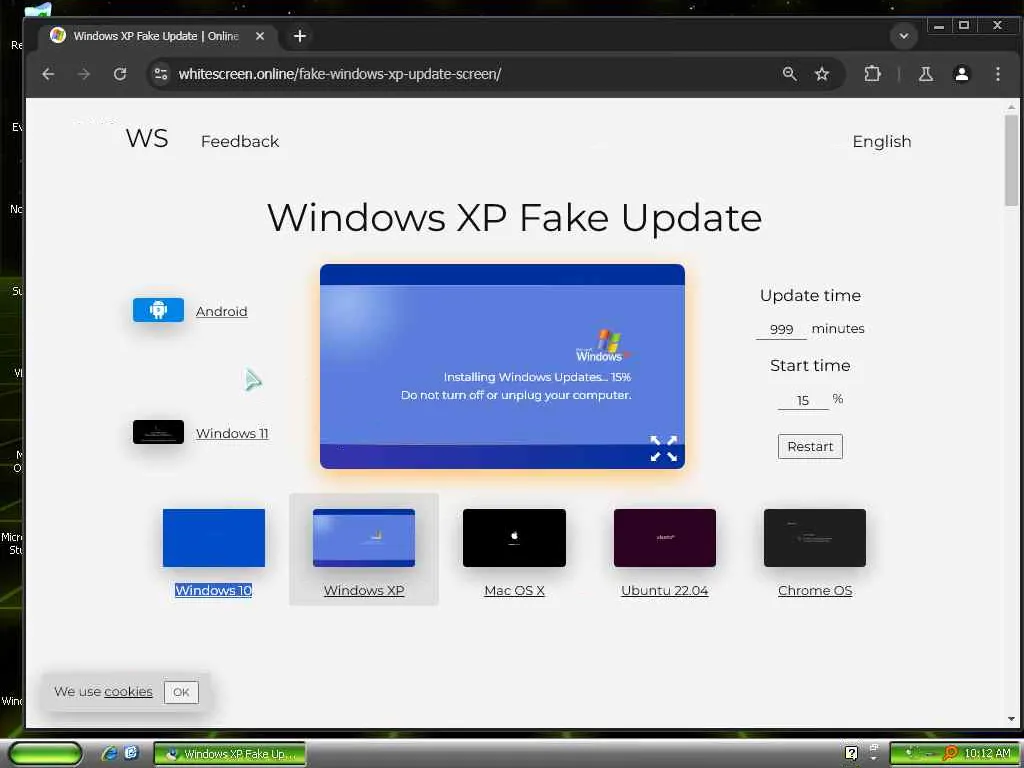This screenshot has width=1024, height=768.
Task: Open the Chrome OS text link
Action: pyautogui.click(x=815, y=590)
